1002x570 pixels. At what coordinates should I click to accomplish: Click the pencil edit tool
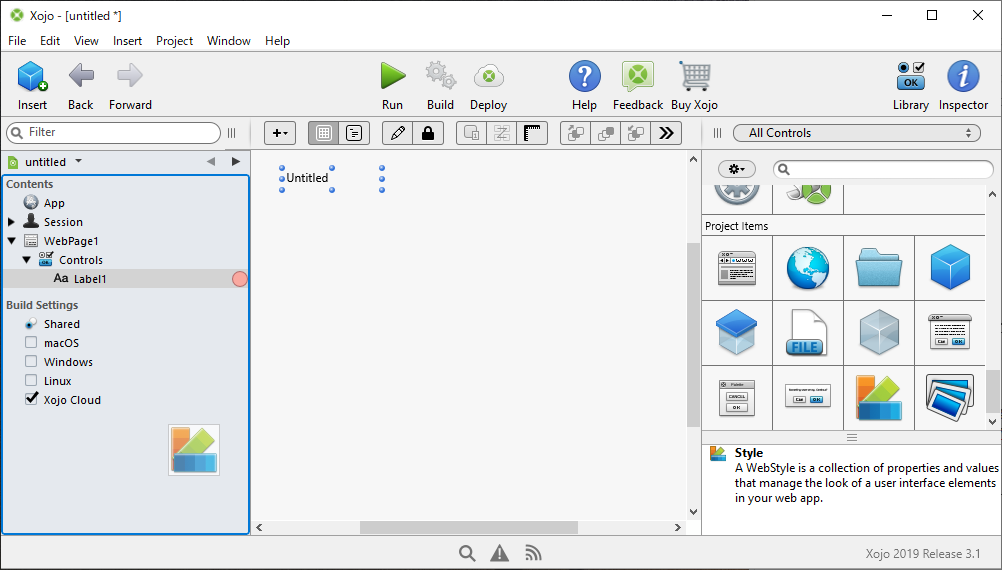click(397, 133)
